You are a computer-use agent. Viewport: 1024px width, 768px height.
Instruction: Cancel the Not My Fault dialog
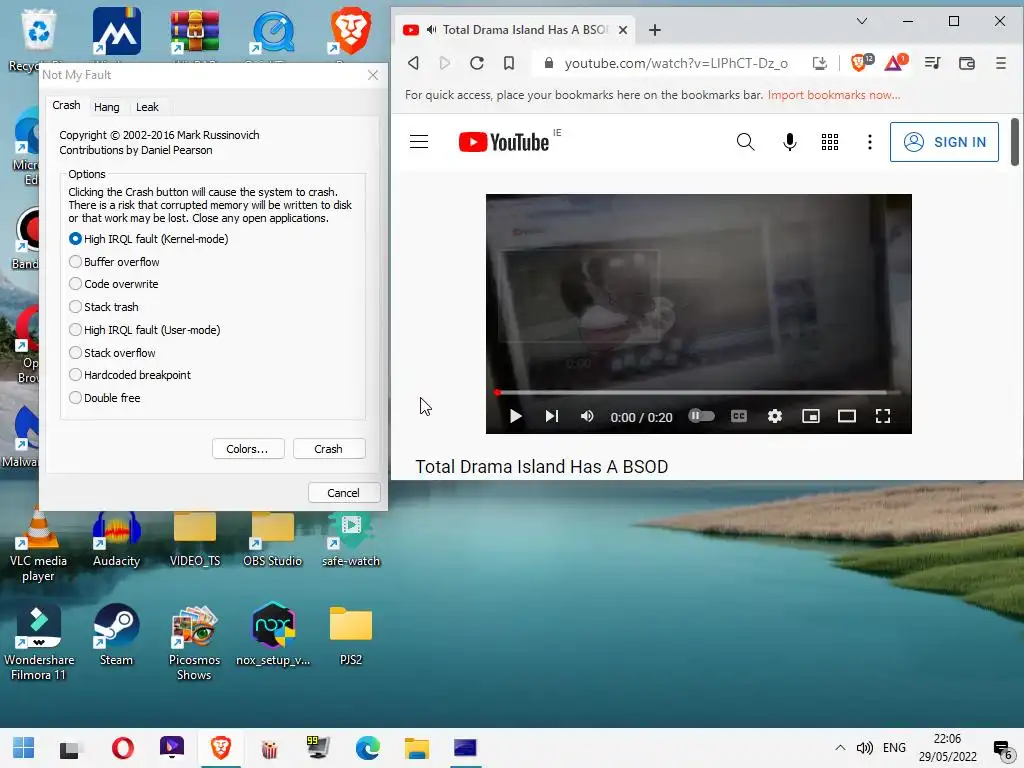(344, 493)
